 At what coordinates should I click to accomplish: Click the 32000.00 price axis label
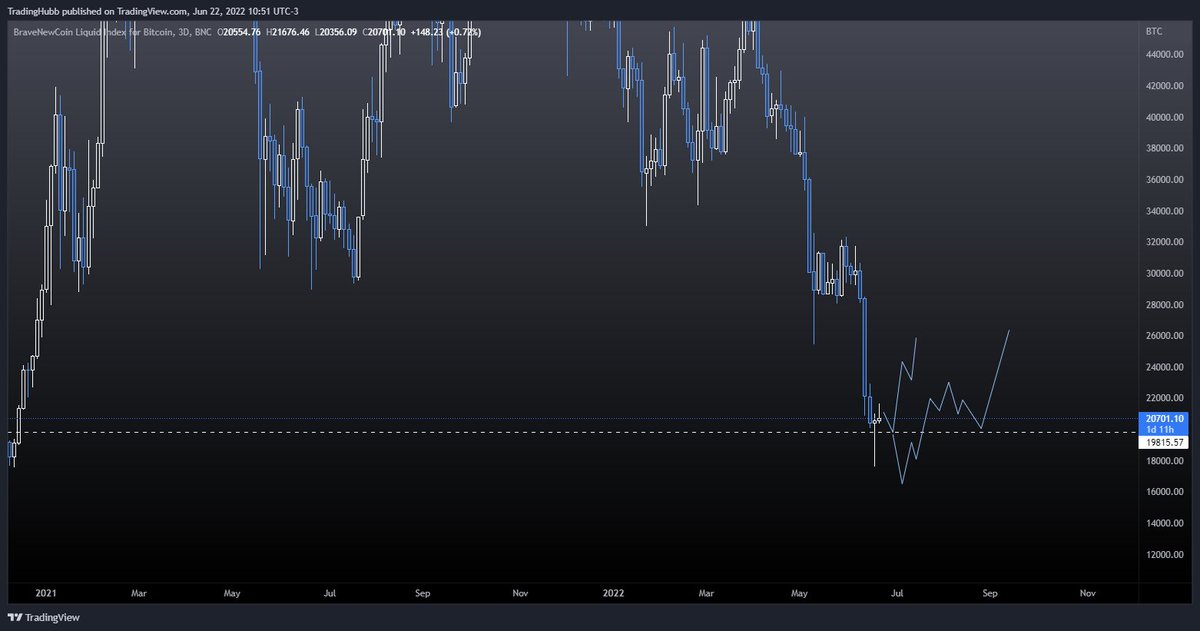click(1165, 242)
